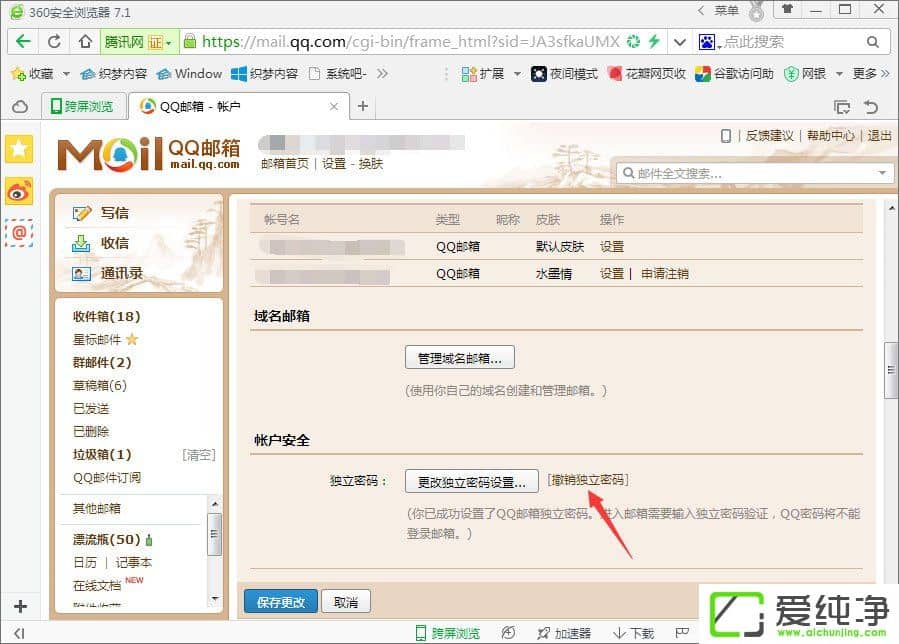
Task: Click 更改独立密码设置... button
Action: [x=472, y=481]
